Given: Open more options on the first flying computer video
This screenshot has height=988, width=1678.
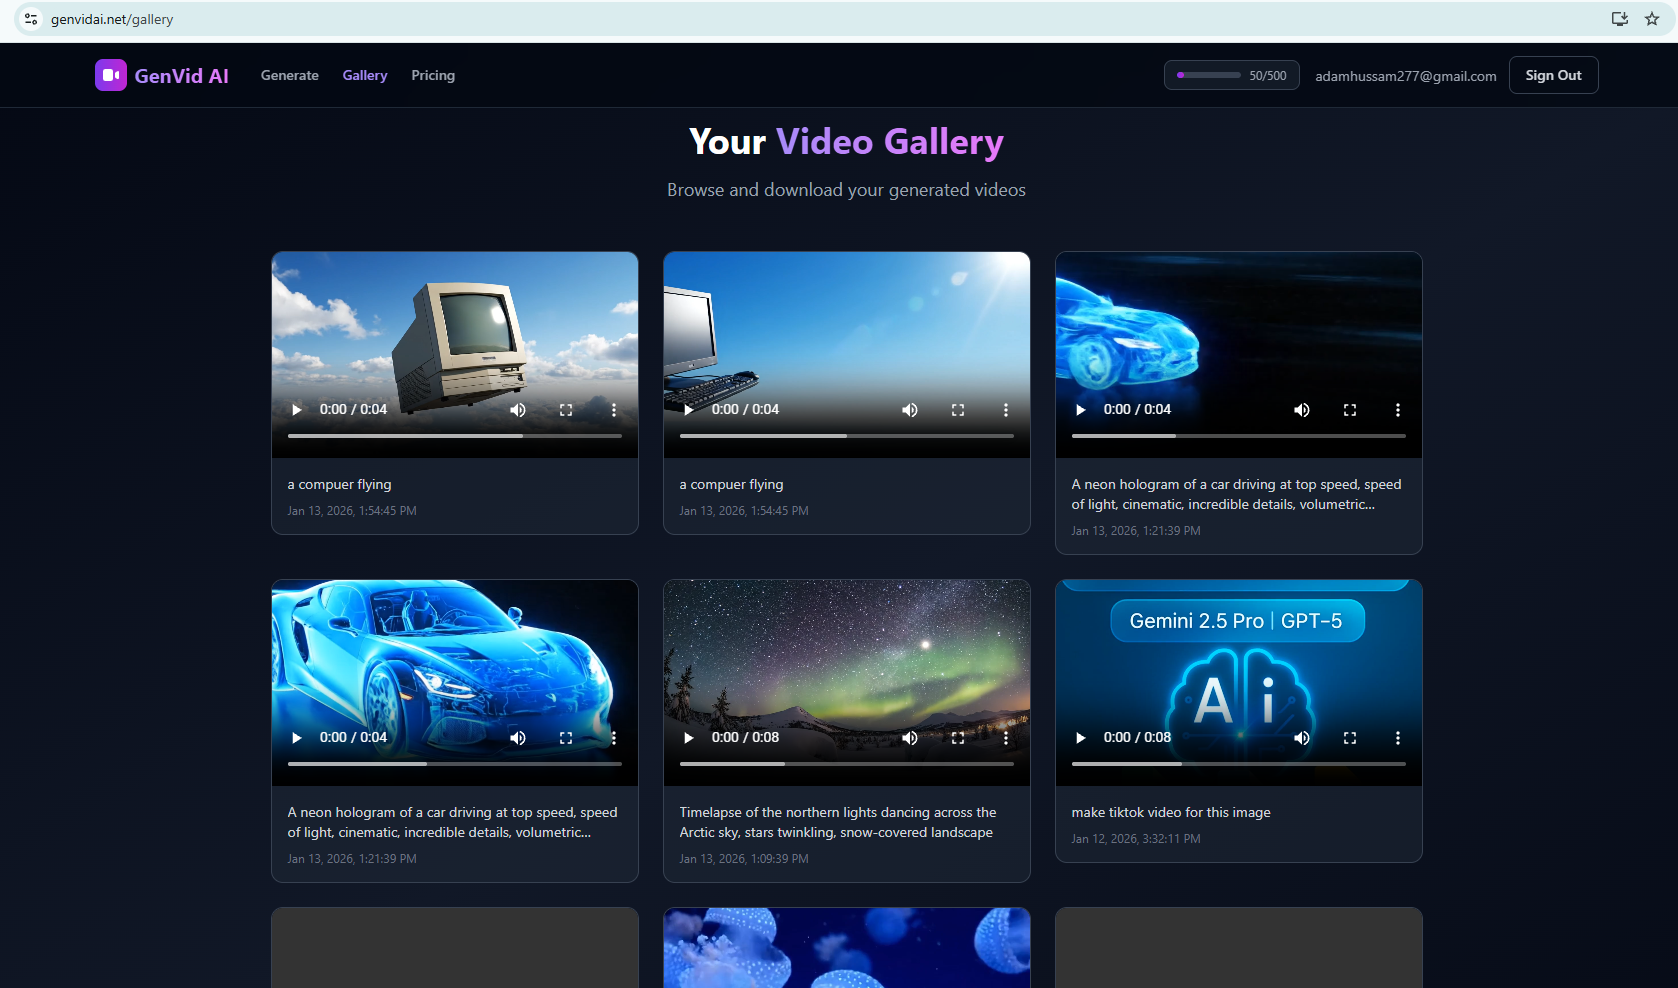Looking at the screenshot, I should coord(614,409).
